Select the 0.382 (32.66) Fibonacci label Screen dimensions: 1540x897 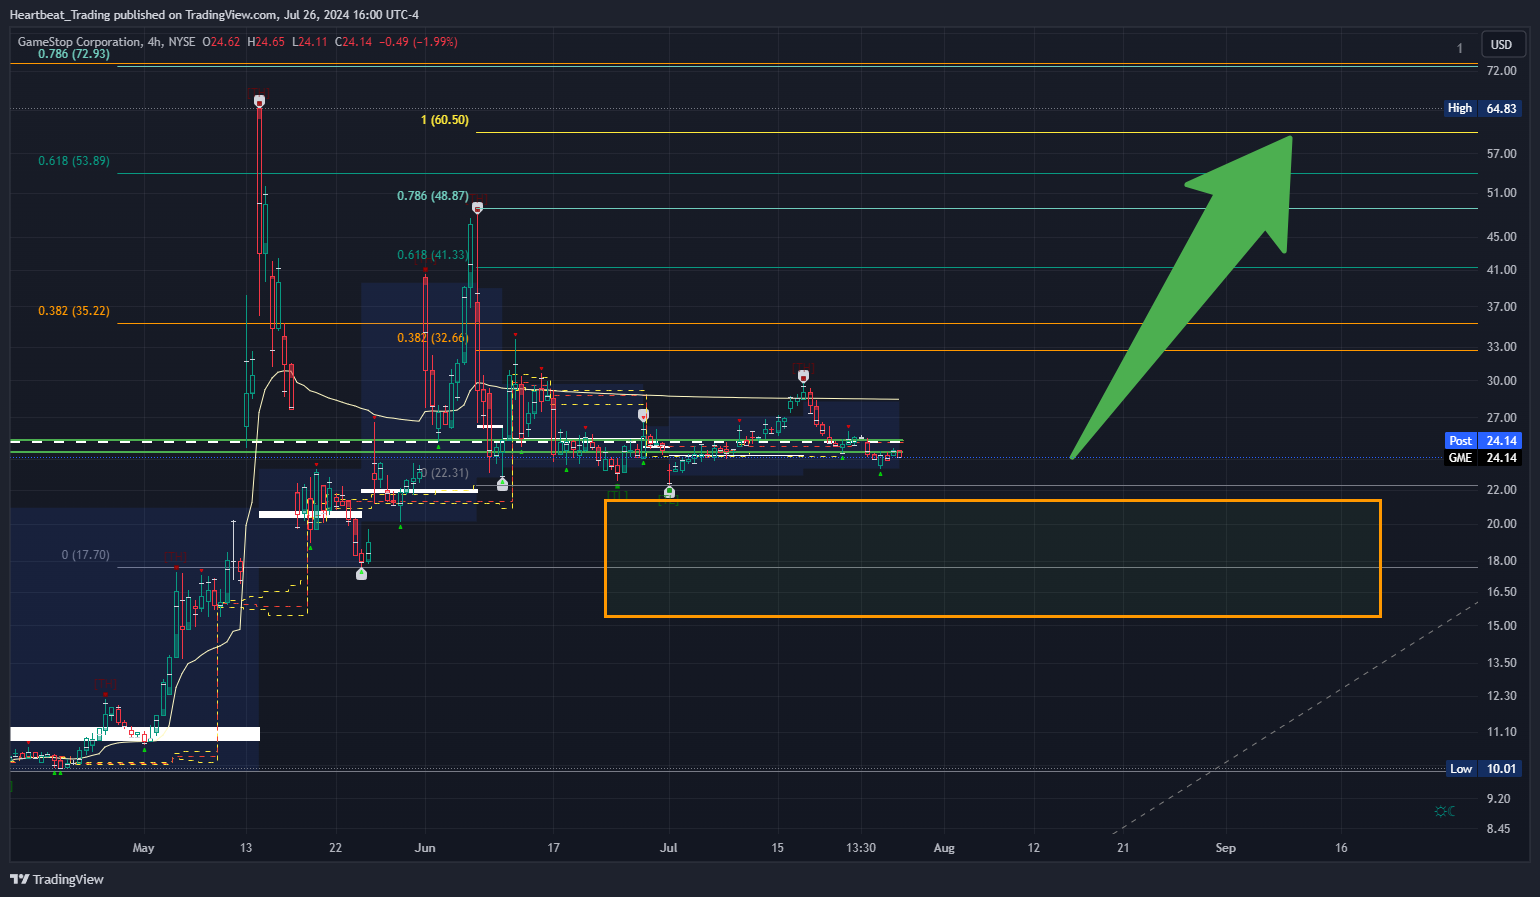[432, 338]
